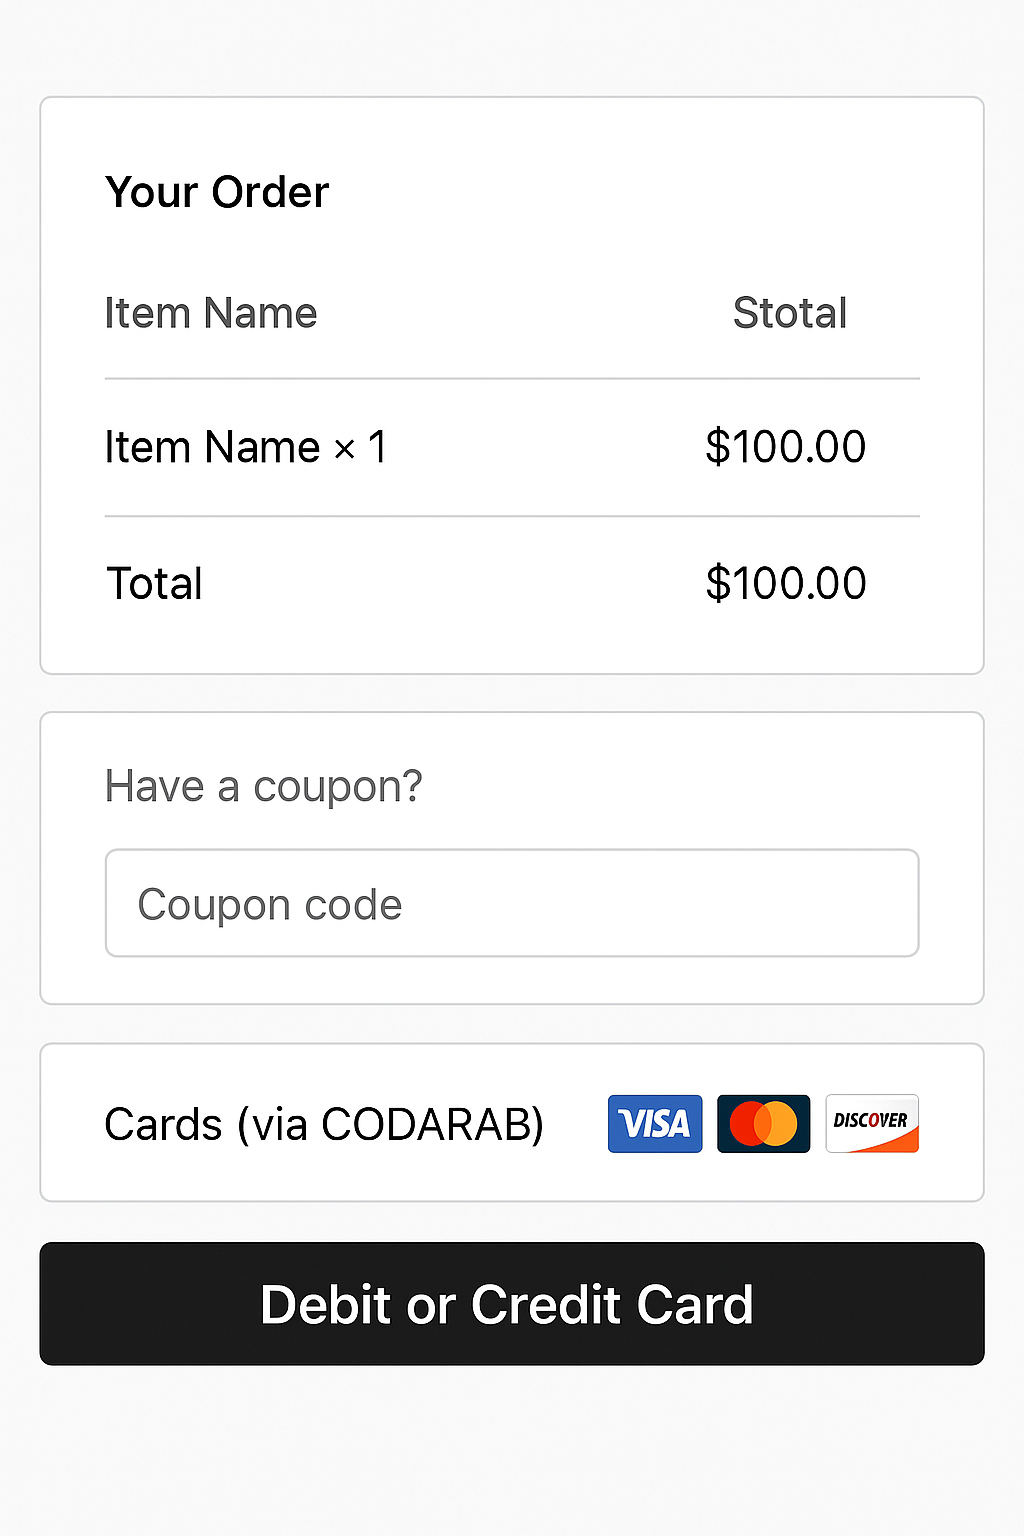
Task: Focus the Coupon code input field
Action: 512,903
